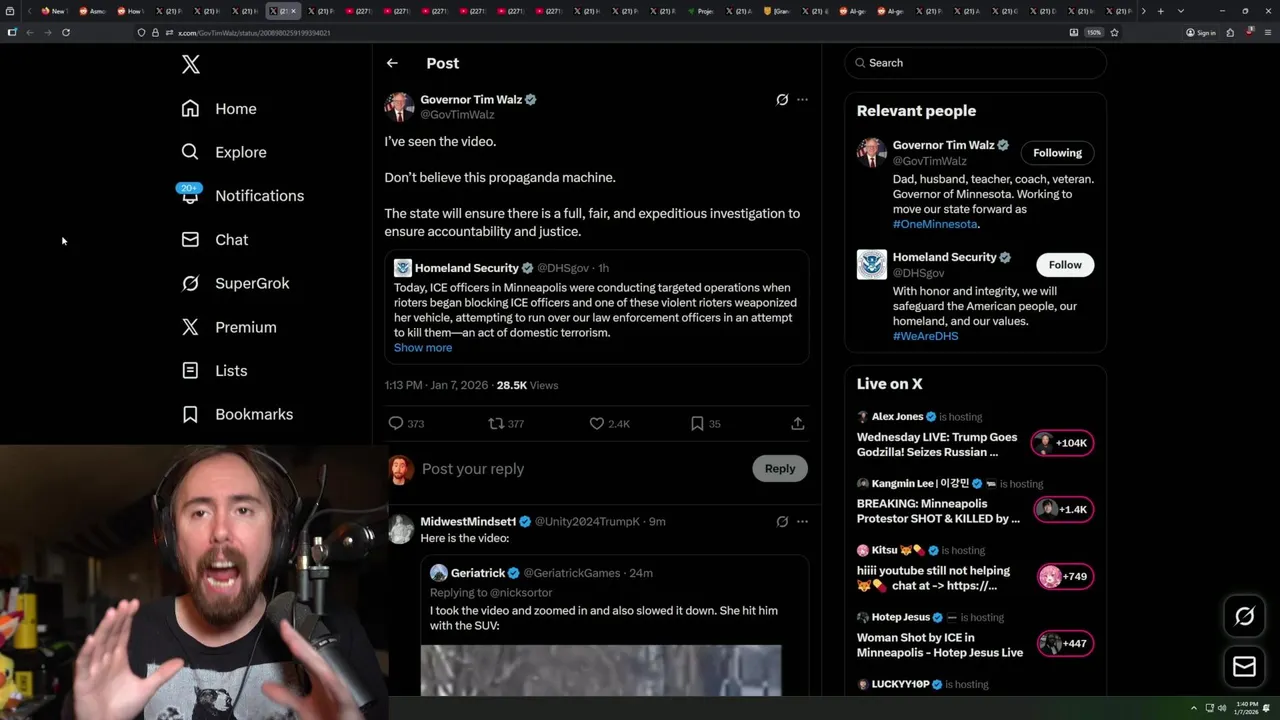Open Chat envelope icon in sidebar
1280x720 pixels.
(190, 240)
